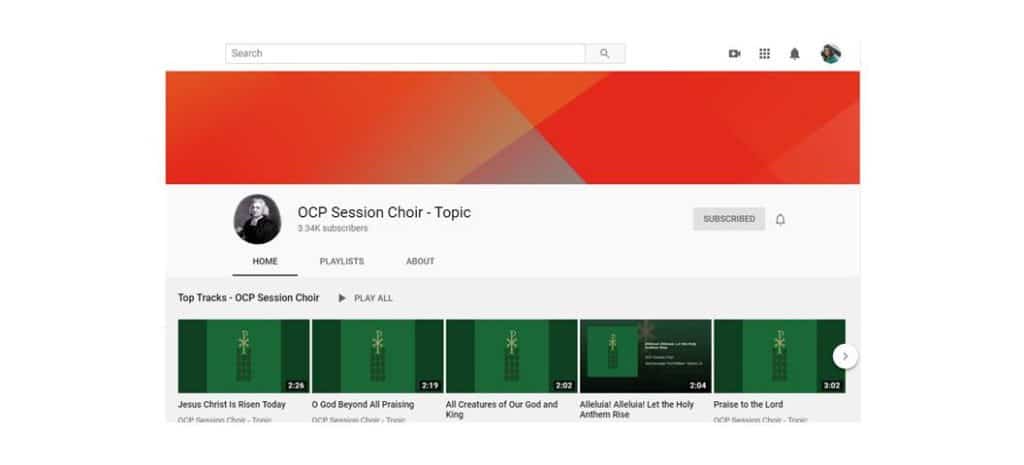Click the search magnifier button

click(605, 54)
